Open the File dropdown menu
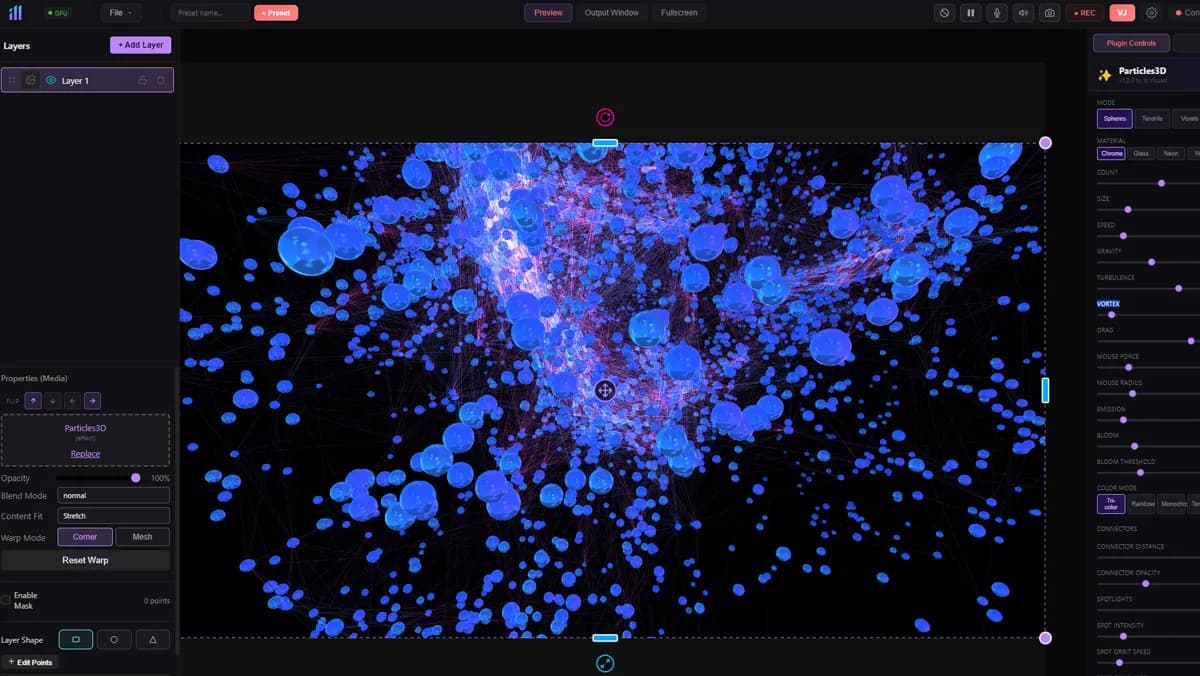 [119, 12]
